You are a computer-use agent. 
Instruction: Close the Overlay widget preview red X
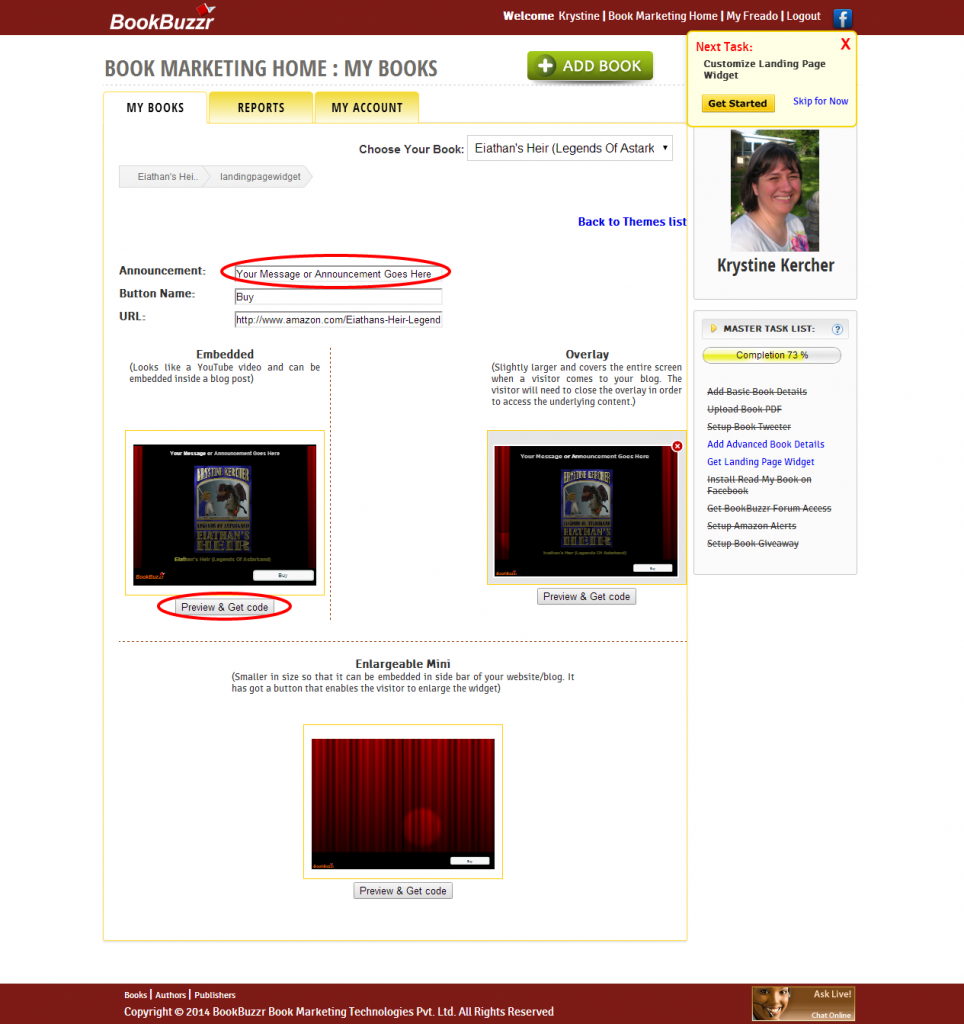[x=677, y=446]
